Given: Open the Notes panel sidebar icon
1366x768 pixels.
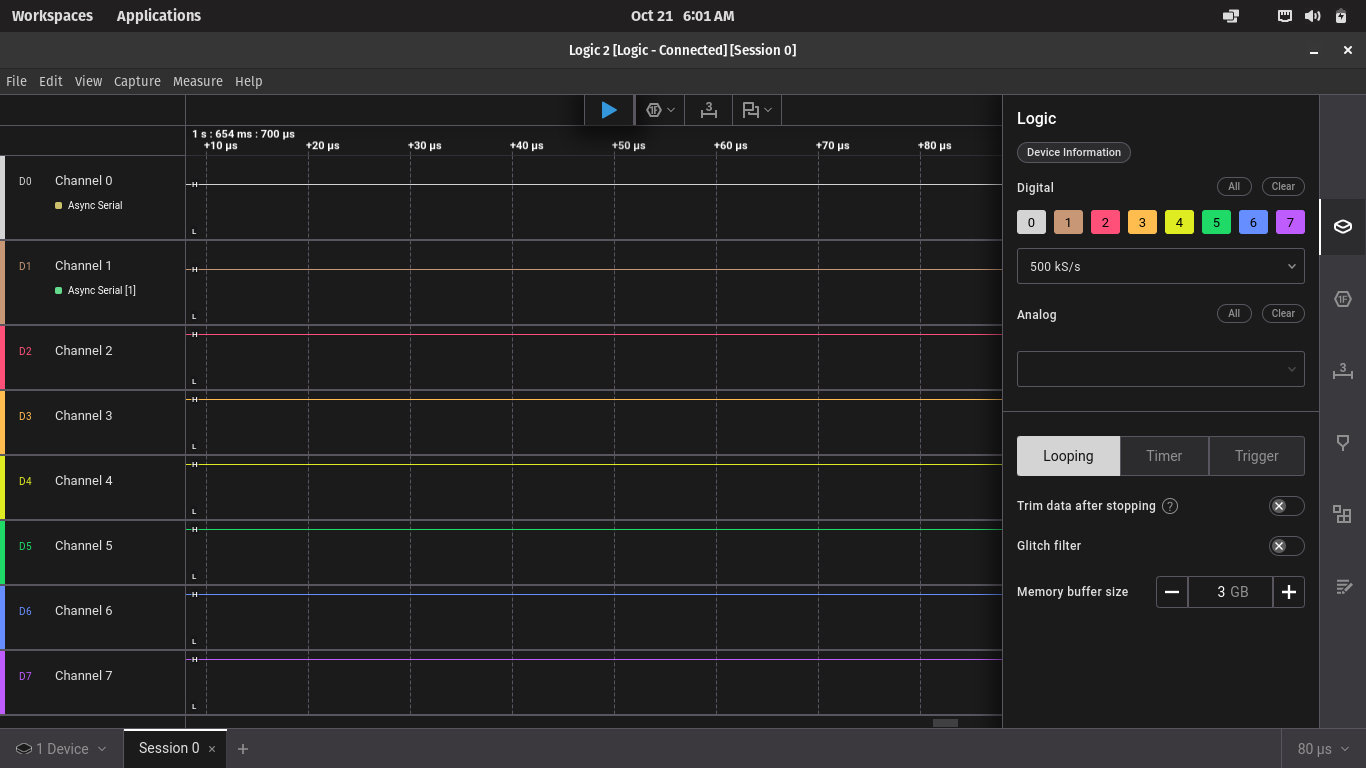Looking at the screenshot, I should point(1342,587).
